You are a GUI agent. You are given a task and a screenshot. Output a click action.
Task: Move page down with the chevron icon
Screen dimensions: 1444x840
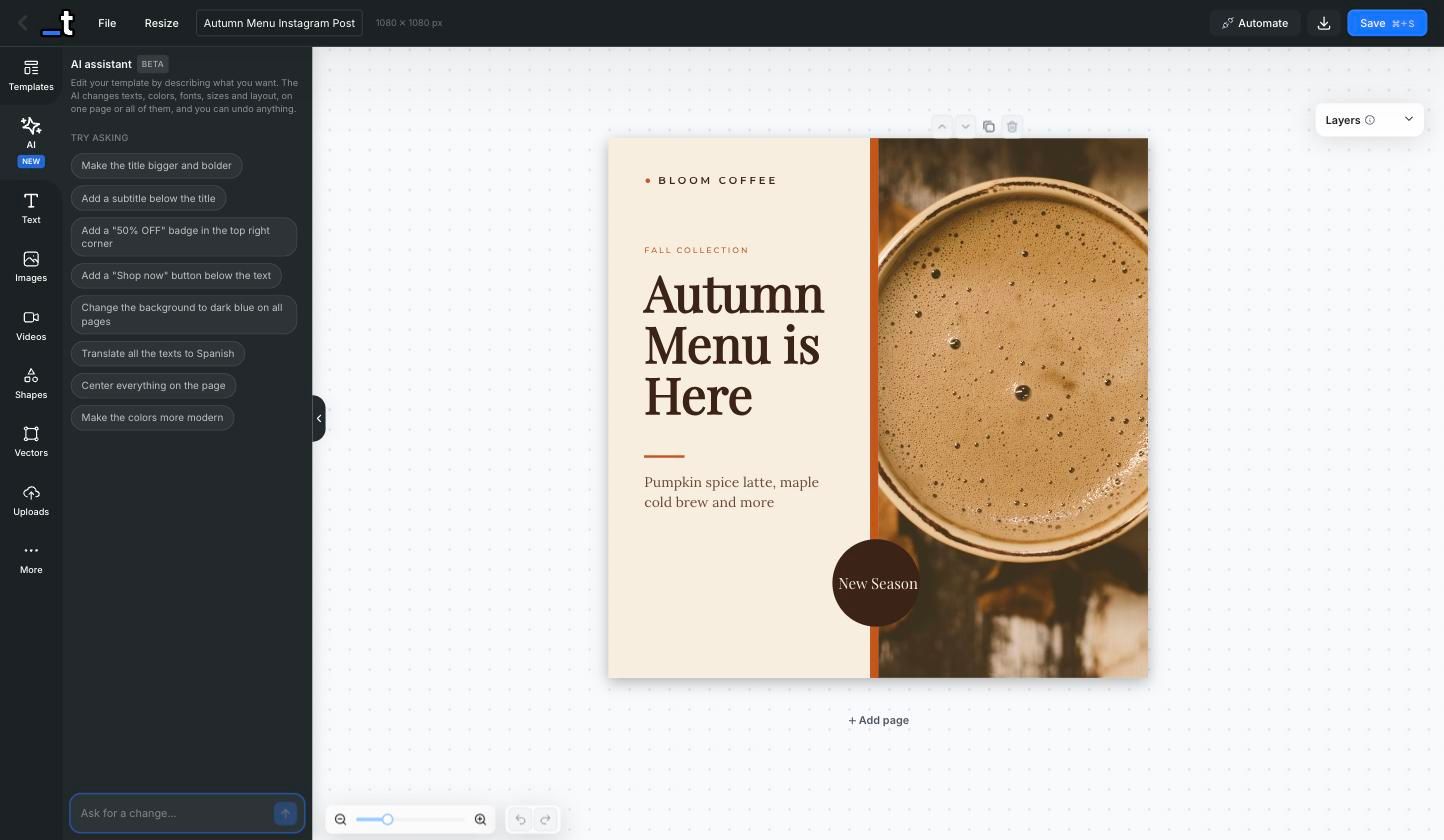[965, 126]
